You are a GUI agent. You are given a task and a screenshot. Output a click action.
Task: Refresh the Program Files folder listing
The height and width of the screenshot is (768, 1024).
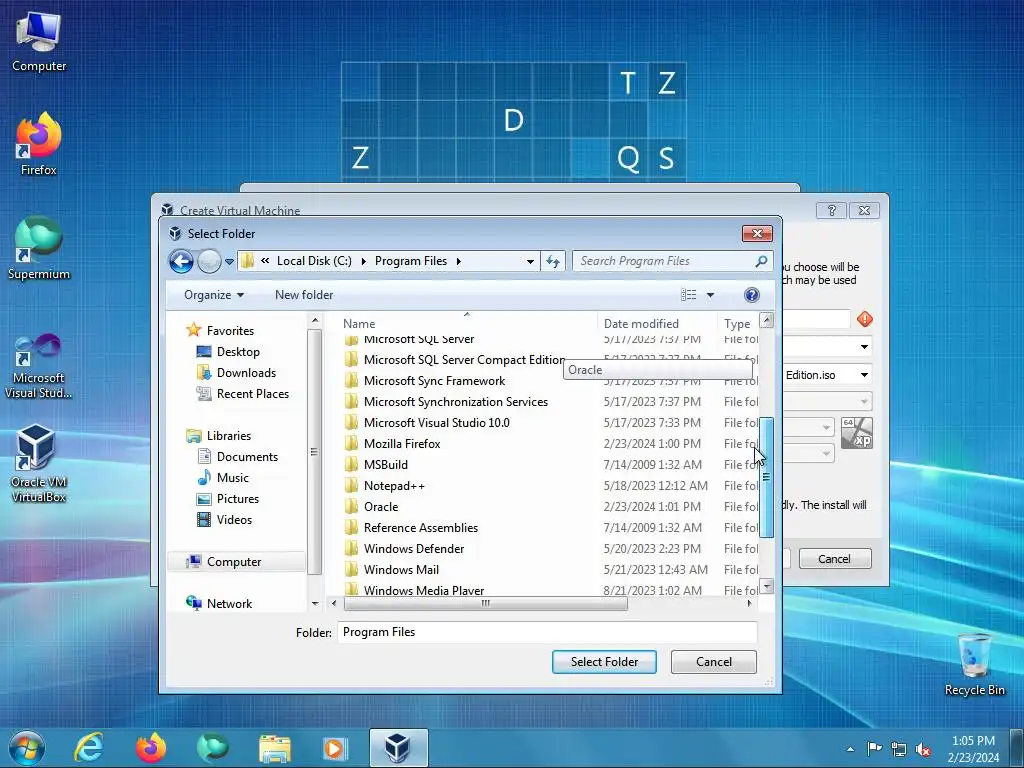pos(553,261)
